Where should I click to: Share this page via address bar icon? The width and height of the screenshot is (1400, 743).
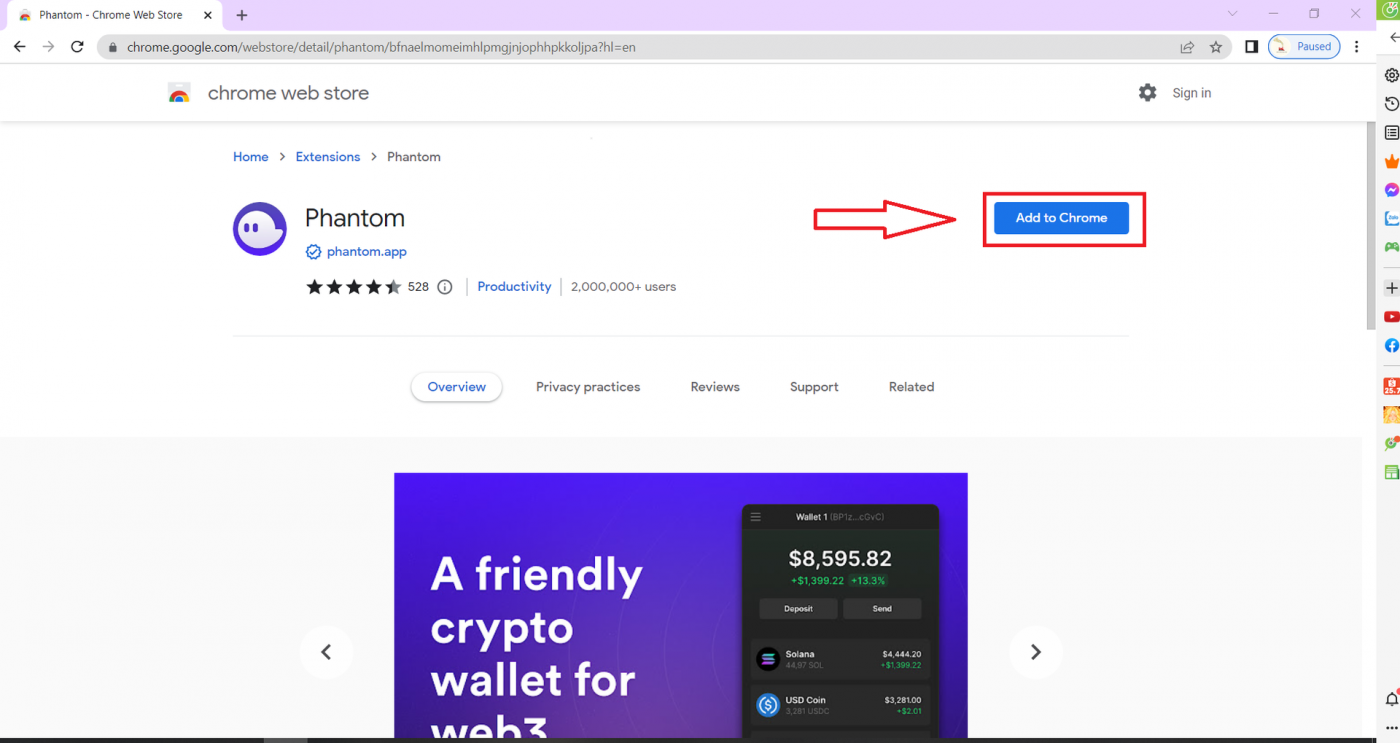(x=1187, y=47)
